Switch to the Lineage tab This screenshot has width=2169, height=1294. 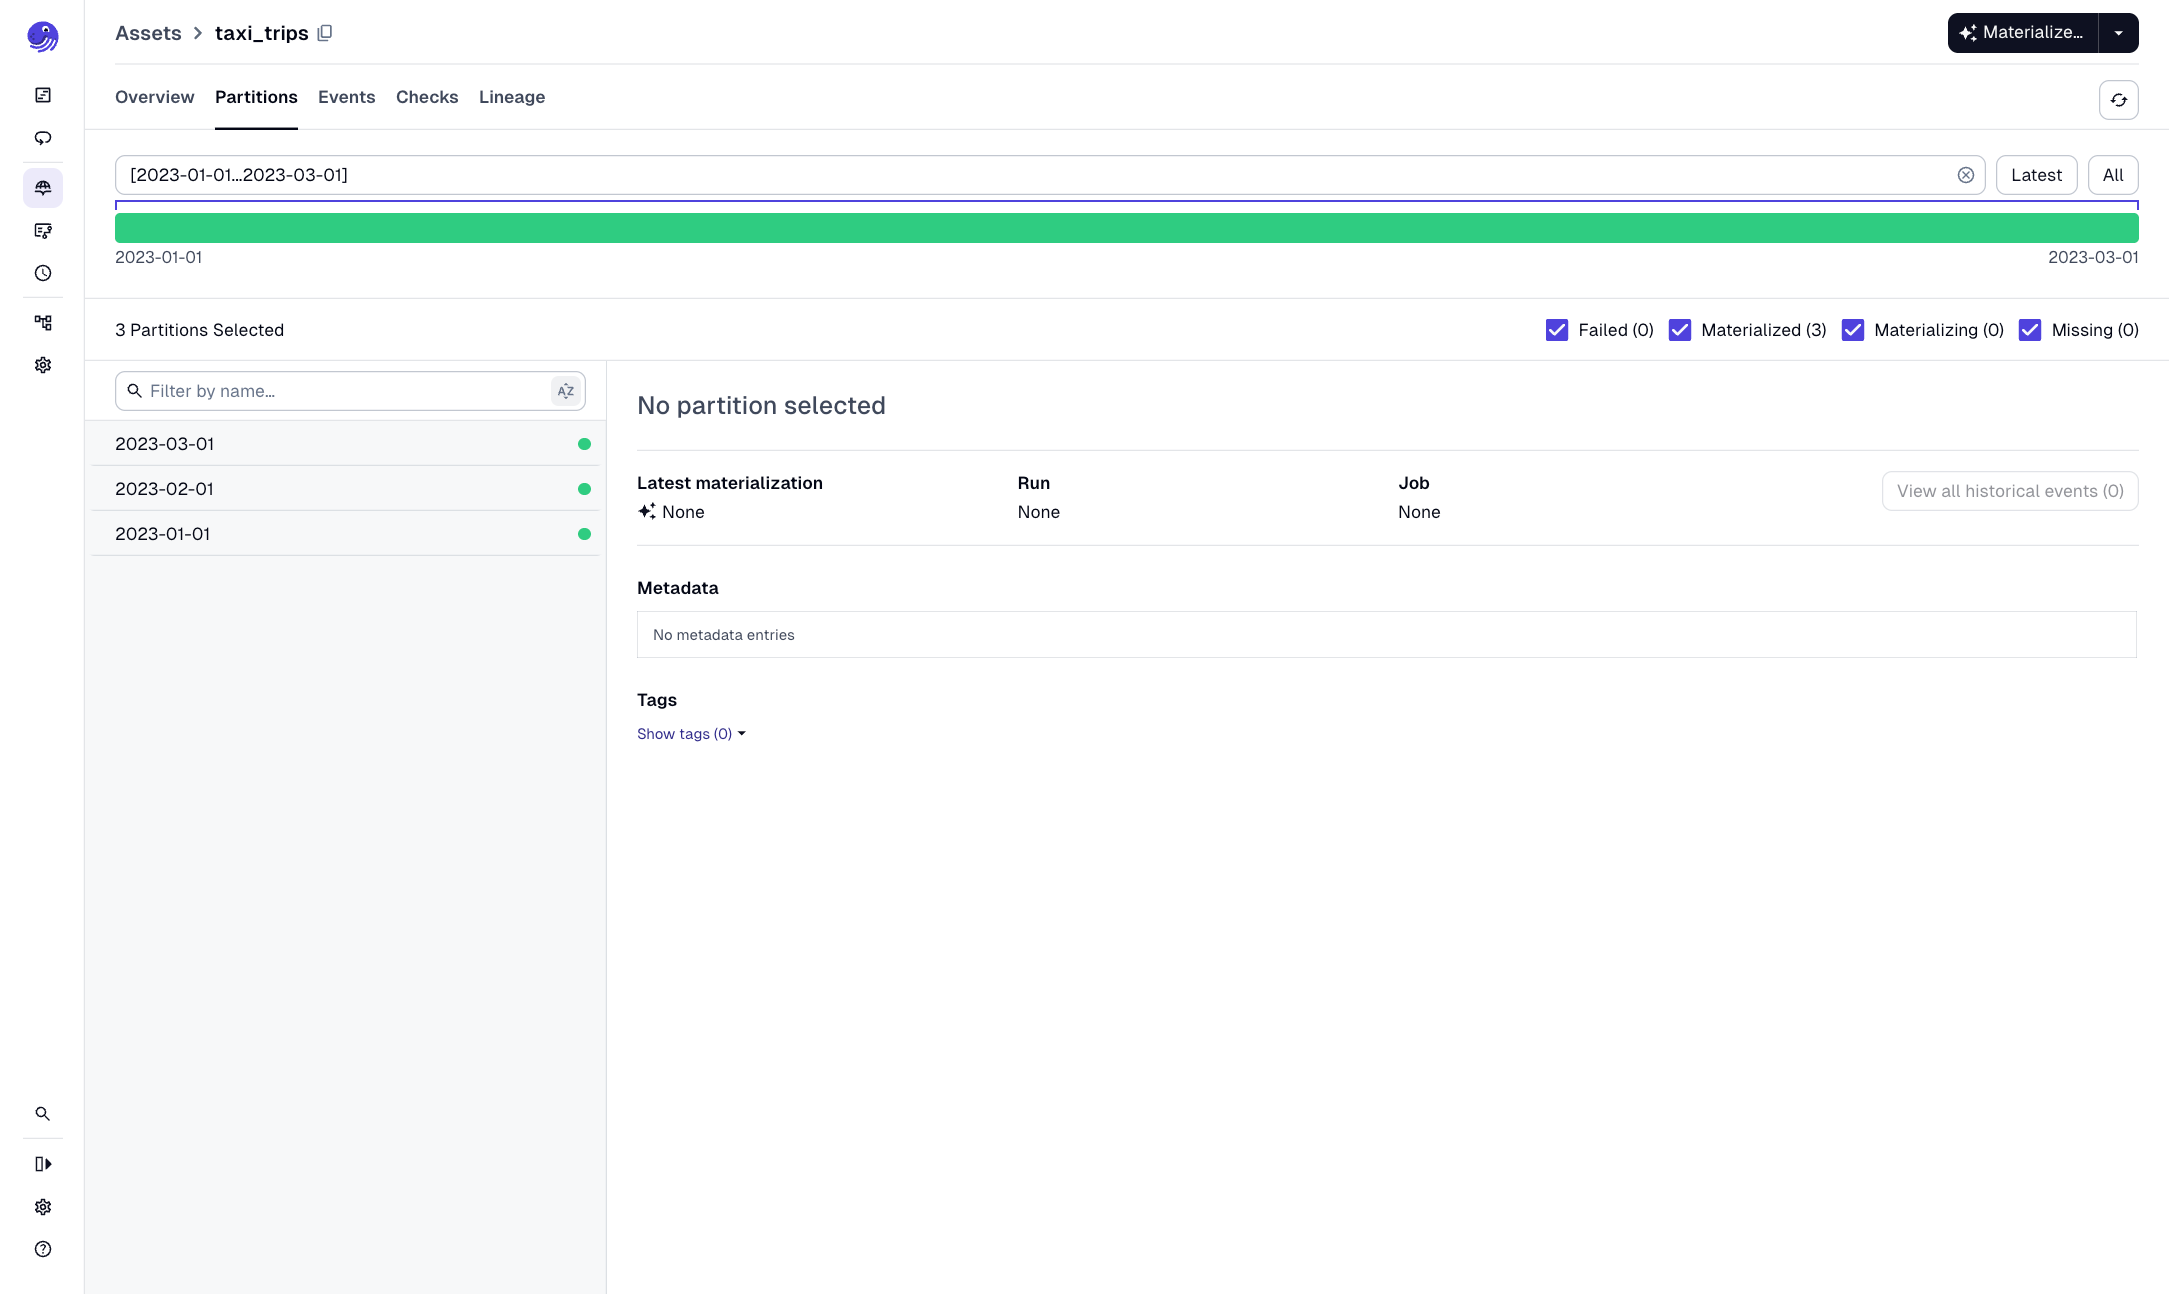pyautogui.click(x=512, y=97)
